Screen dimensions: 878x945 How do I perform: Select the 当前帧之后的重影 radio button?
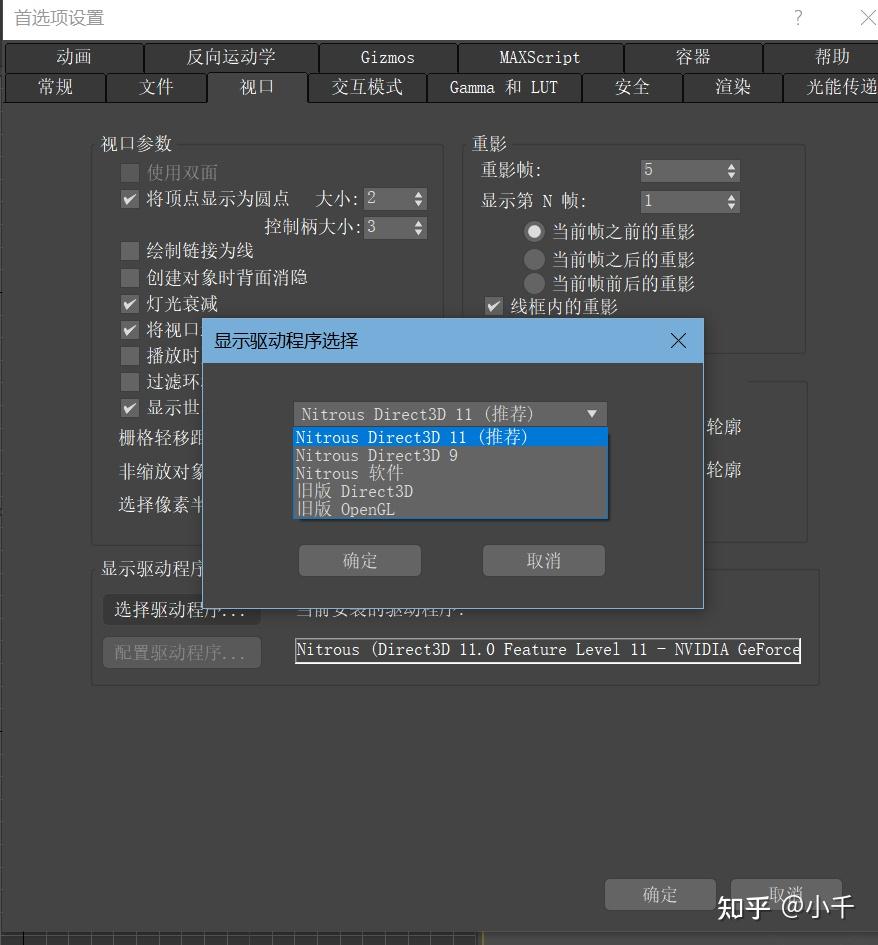coord(535,259)
